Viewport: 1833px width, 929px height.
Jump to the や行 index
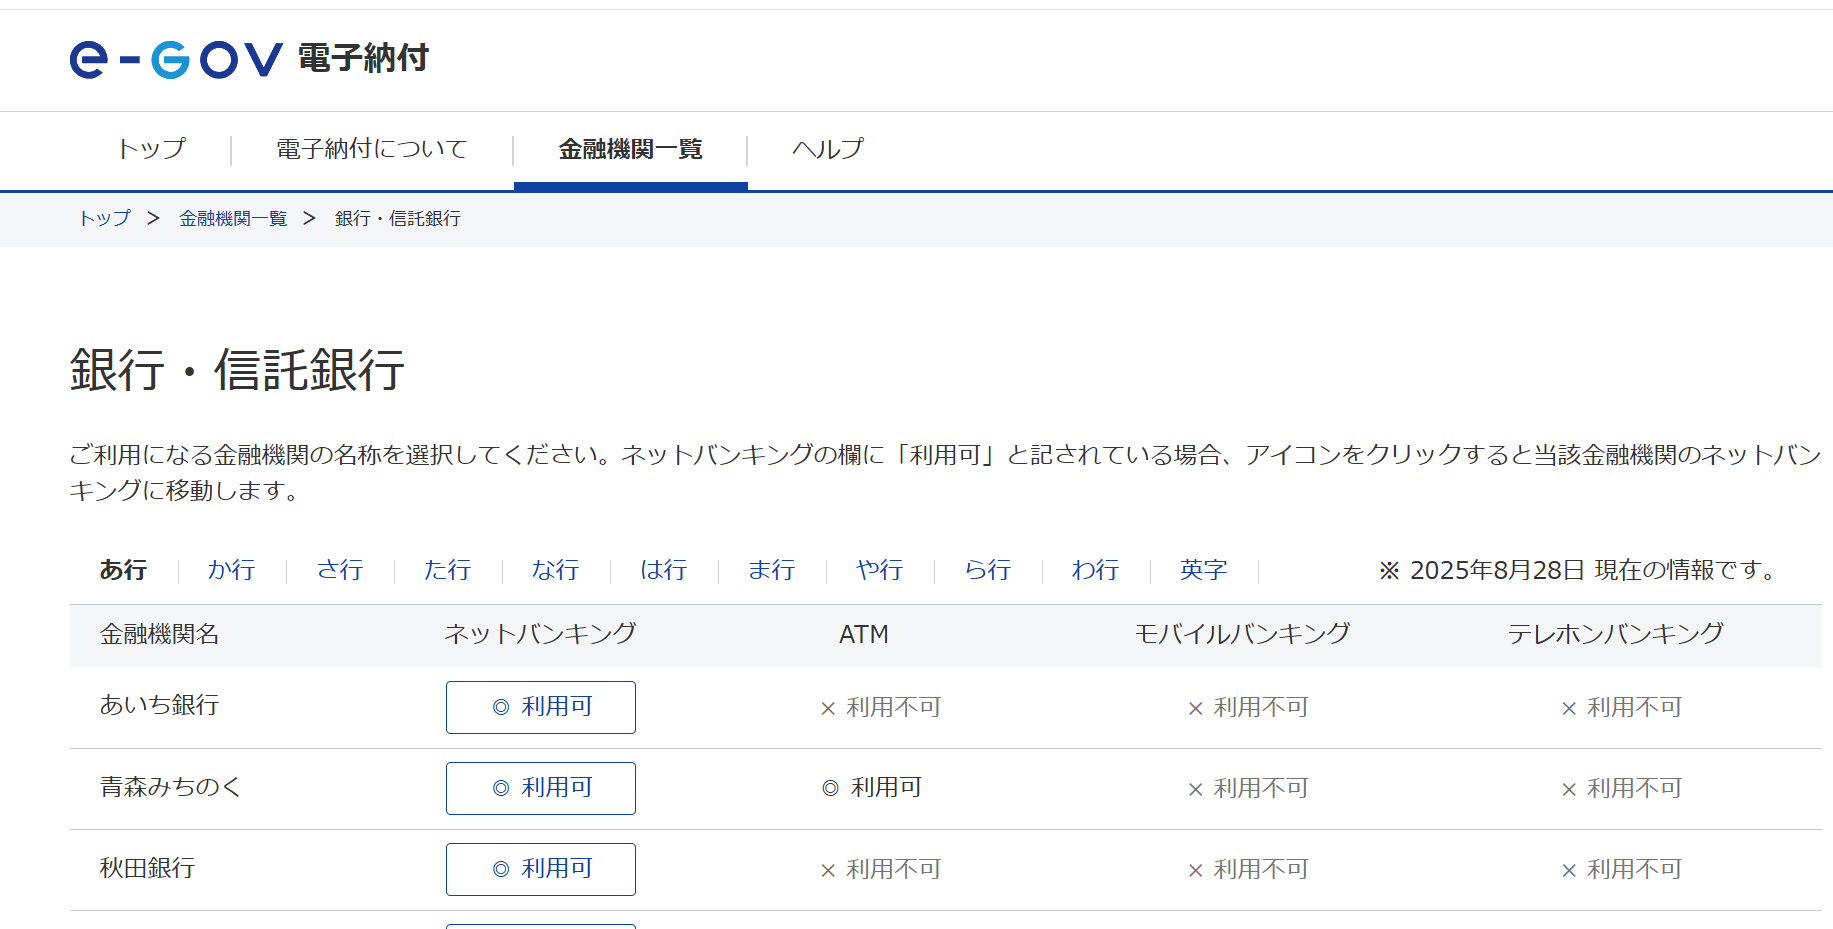coord(879,570)
